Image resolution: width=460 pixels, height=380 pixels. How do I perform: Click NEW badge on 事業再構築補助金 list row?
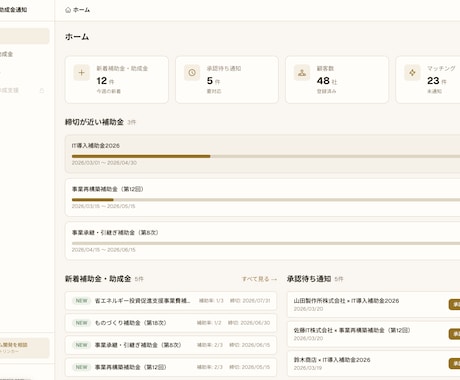(82, 367)
